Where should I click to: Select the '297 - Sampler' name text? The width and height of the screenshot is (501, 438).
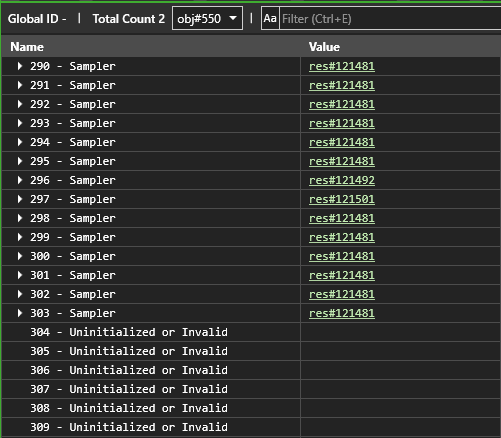[73, 199]
